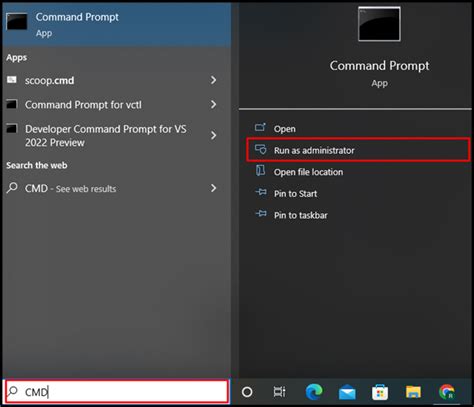Launch Microsoft Edge from the taskbar
This screenshot has width=474, height=407.
(x=314, y=392)
